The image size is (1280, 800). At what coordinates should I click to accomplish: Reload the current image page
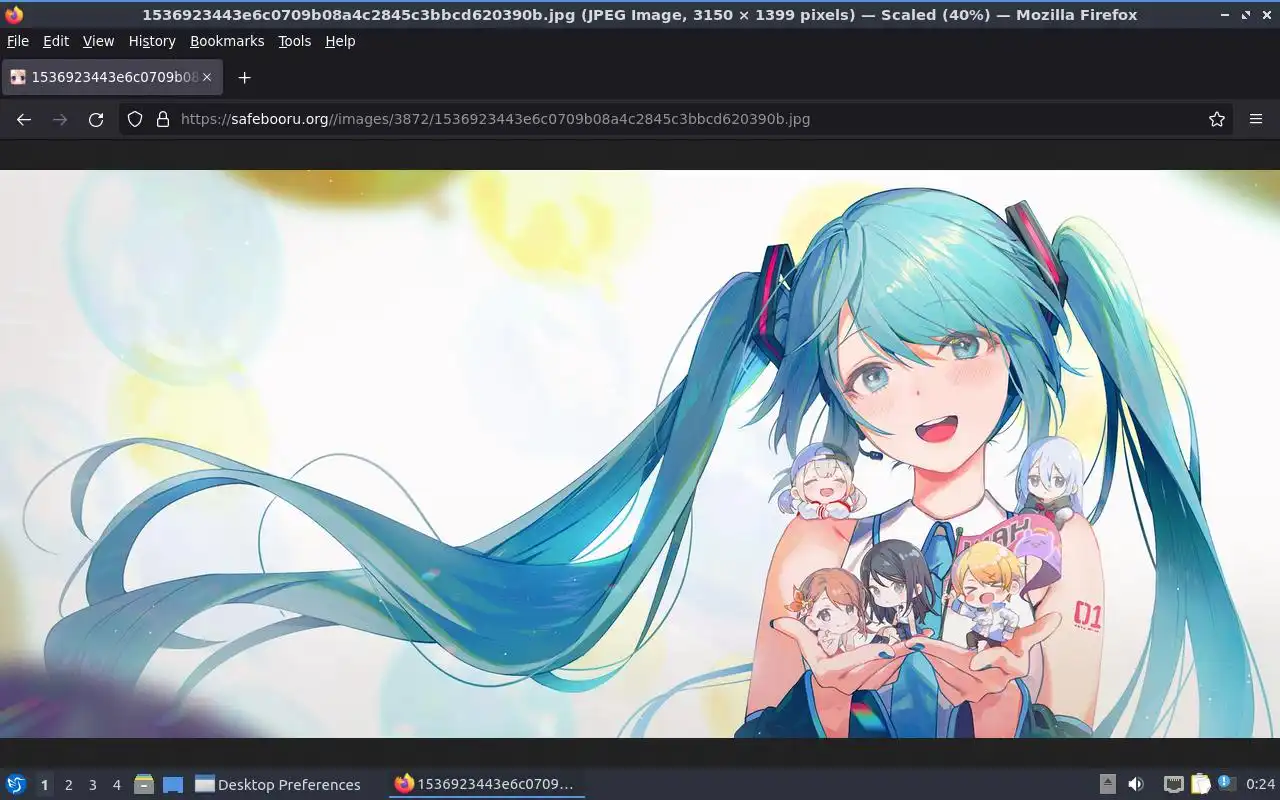pyautogui.click(x=96, y=119)
